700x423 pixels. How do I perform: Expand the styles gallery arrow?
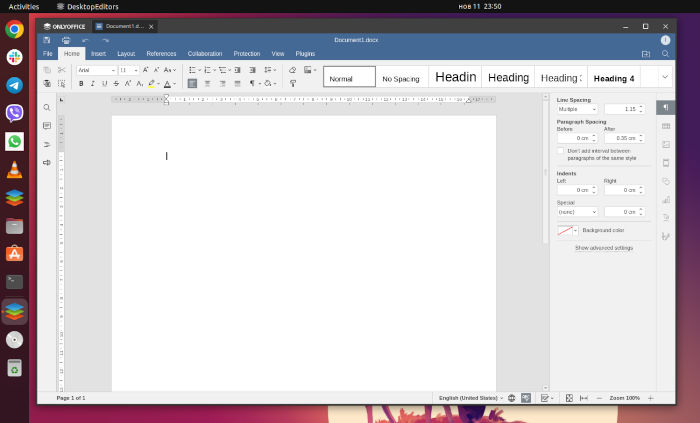[665, 77]
